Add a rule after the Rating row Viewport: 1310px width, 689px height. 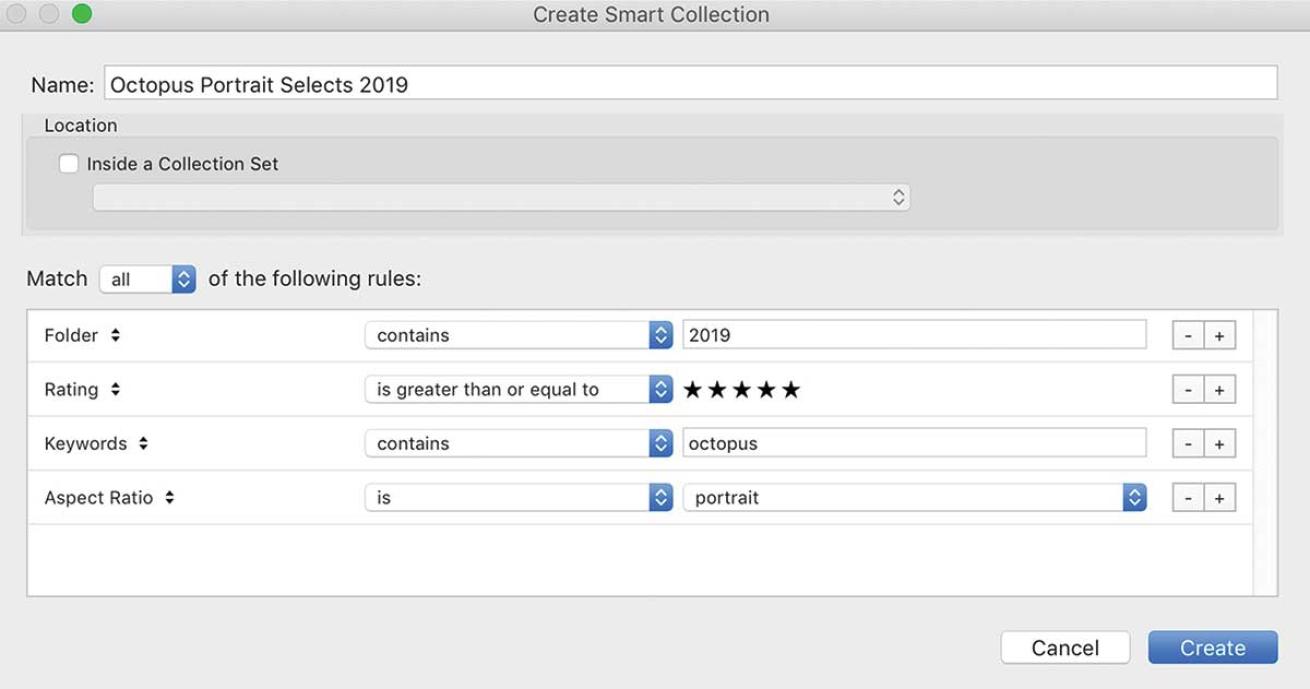tap(1219, 390)
